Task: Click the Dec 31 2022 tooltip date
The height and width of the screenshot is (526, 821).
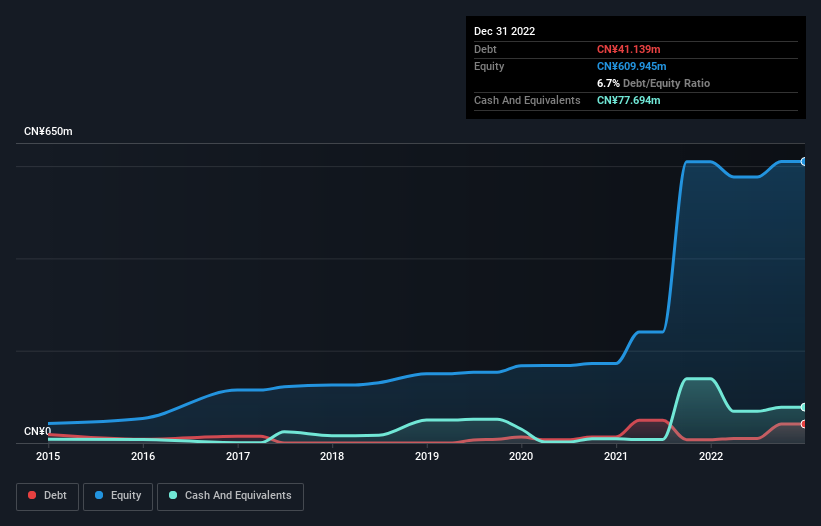Action: tap(504, 31)
